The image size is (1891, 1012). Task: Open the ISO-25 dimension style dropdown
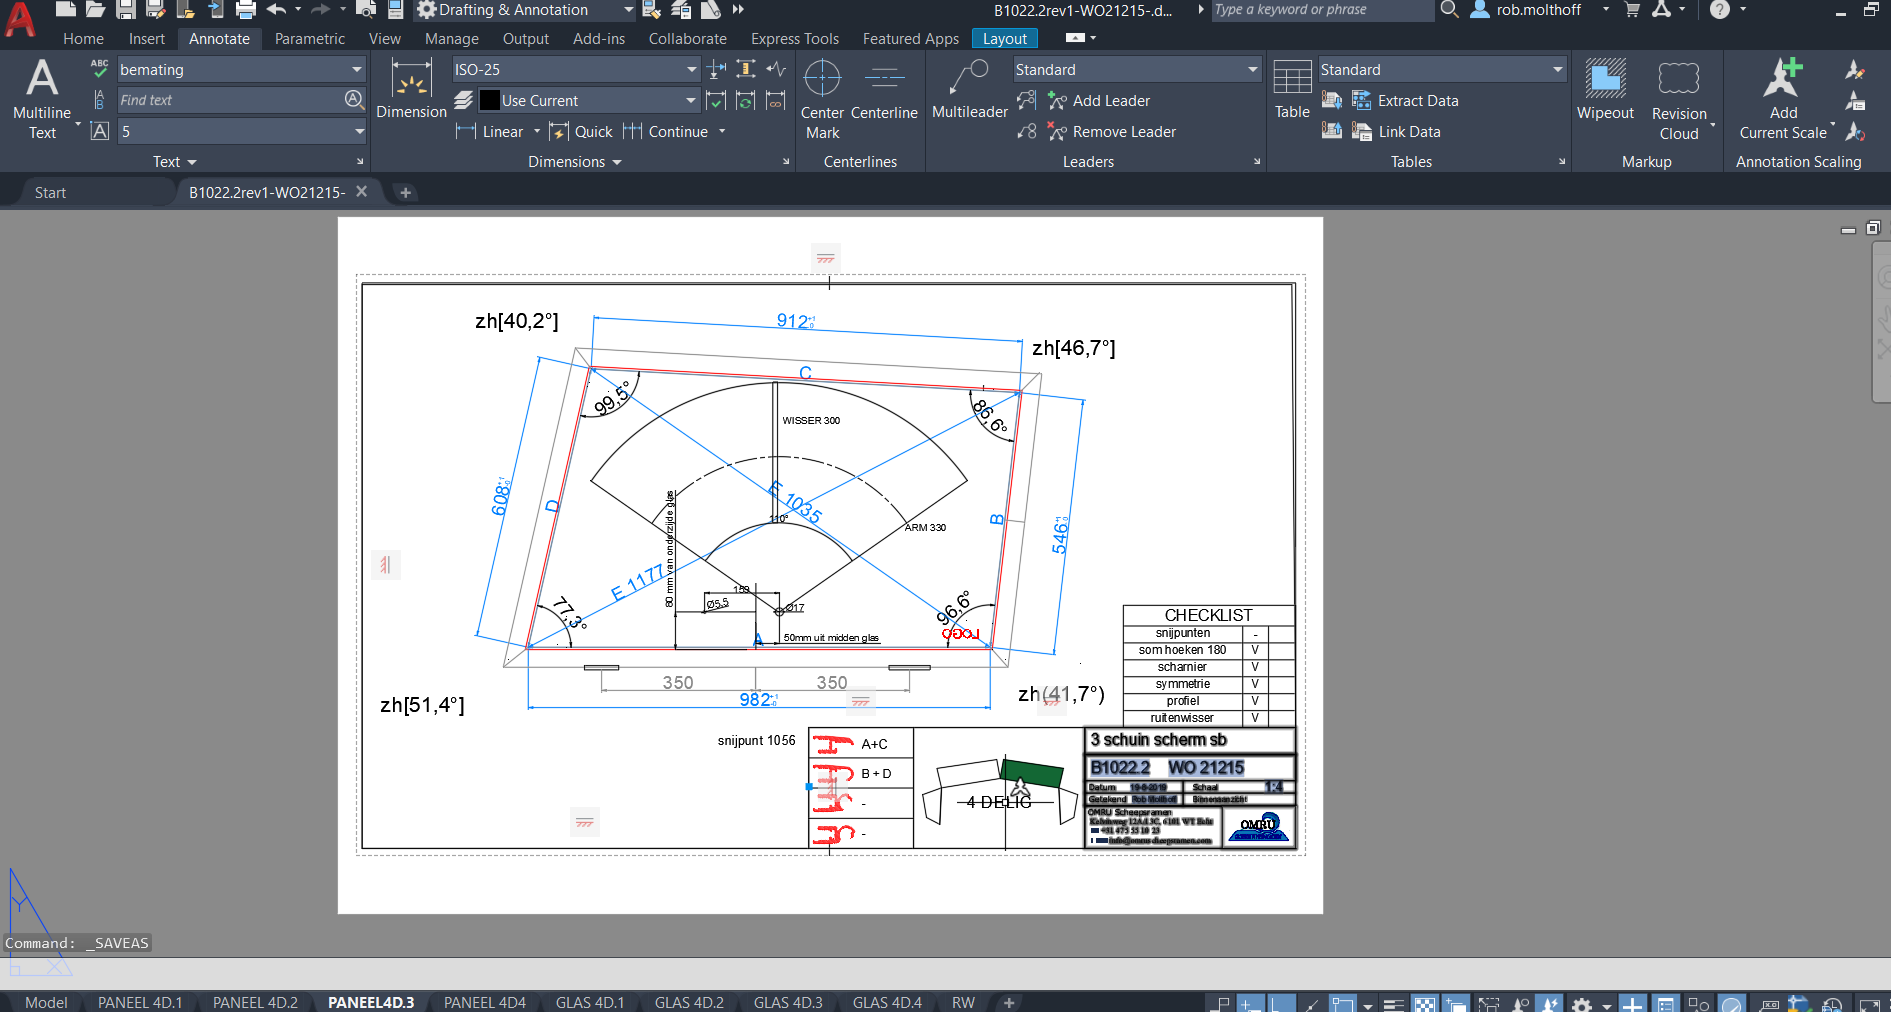[691, 69]
